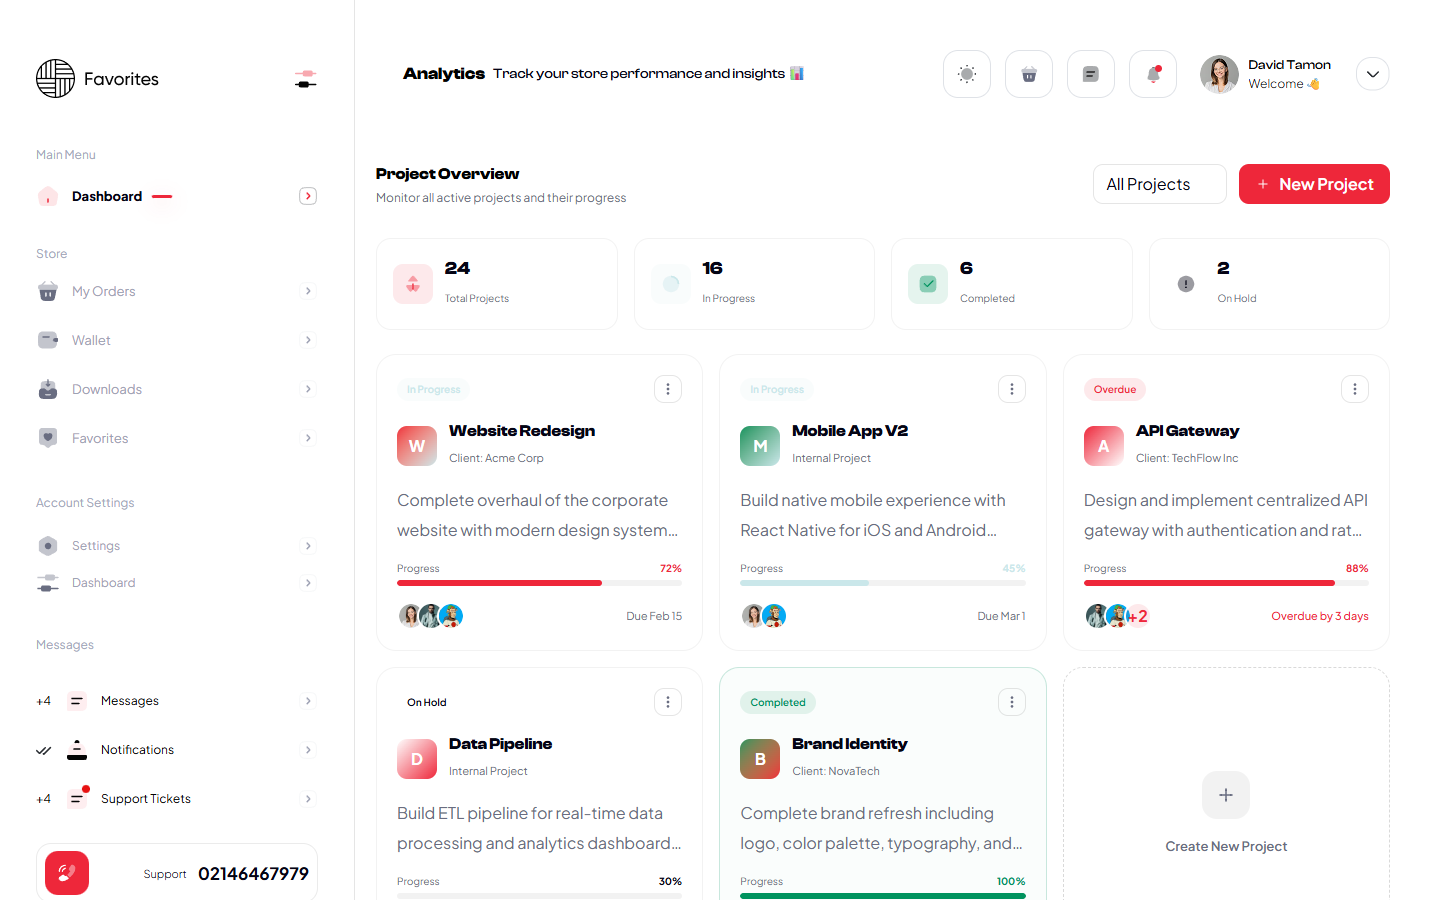Expand the user profile chevron next to David Tamon
Image resolution: width=1440 pixels, height=900 pixels.
tap(1372, 73)
